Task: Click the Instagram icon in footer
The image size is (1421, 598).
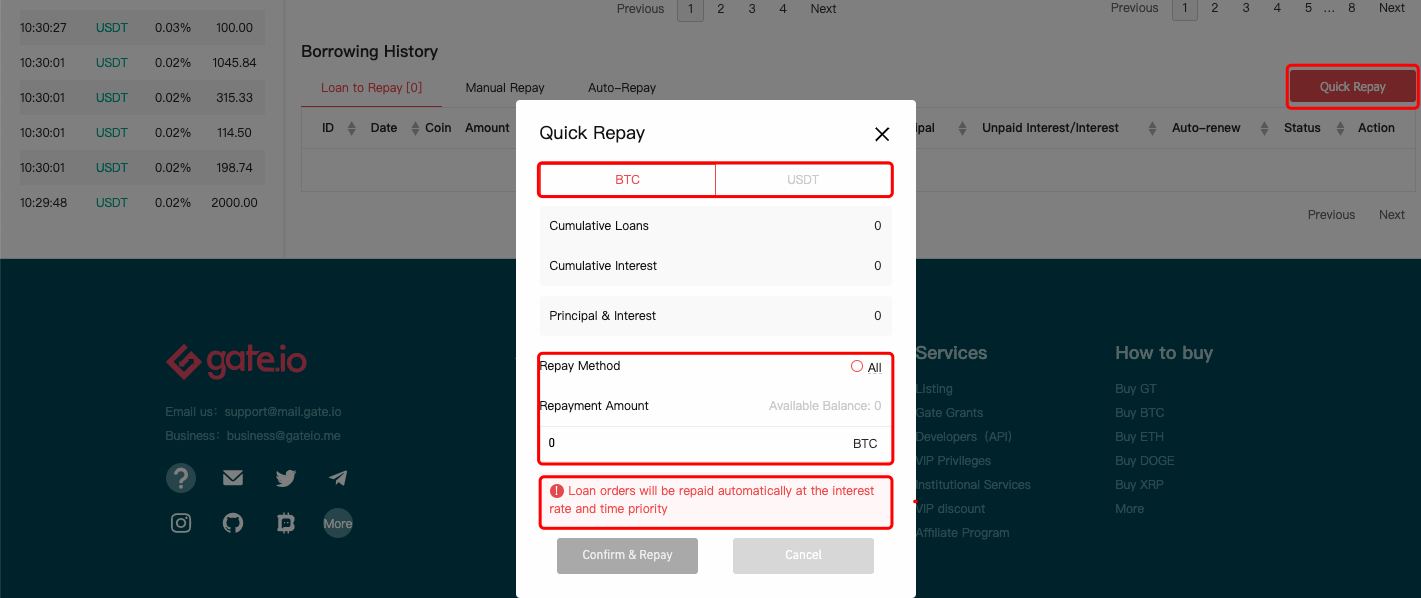Action: tap(181, 523)
